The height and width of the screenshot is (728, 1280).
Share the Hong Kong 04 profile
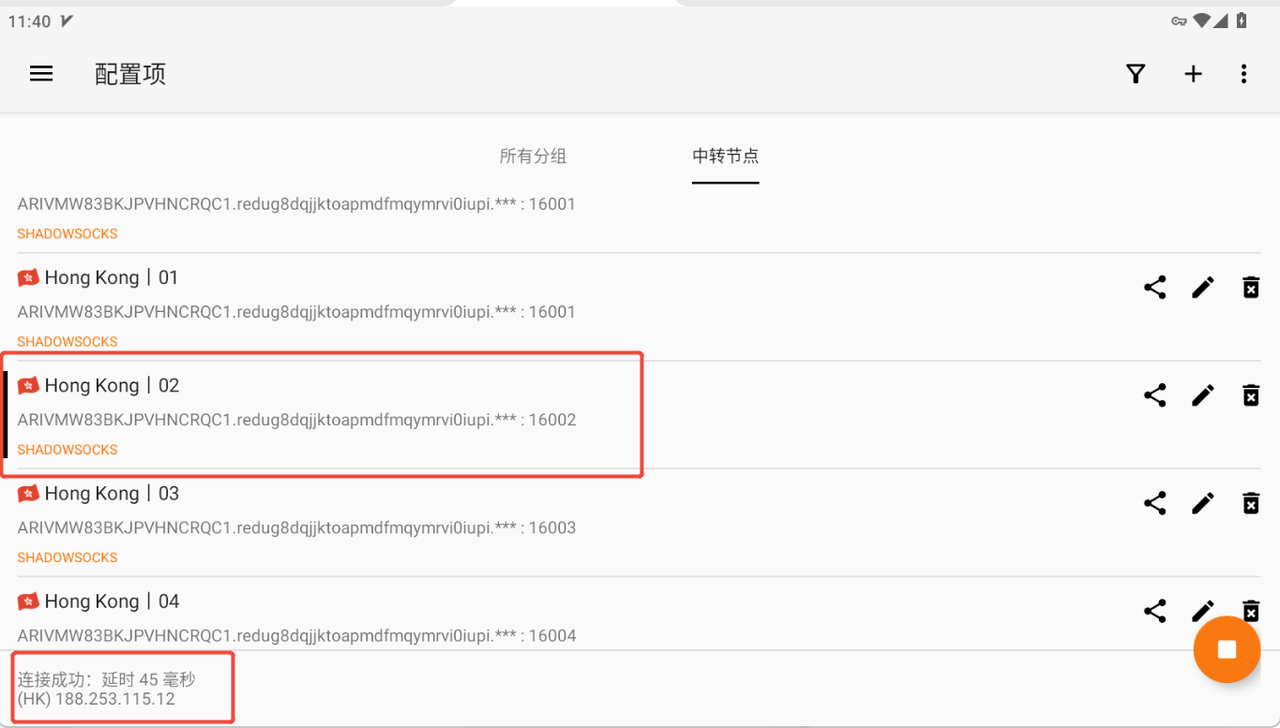click(x=1155, y=611)
